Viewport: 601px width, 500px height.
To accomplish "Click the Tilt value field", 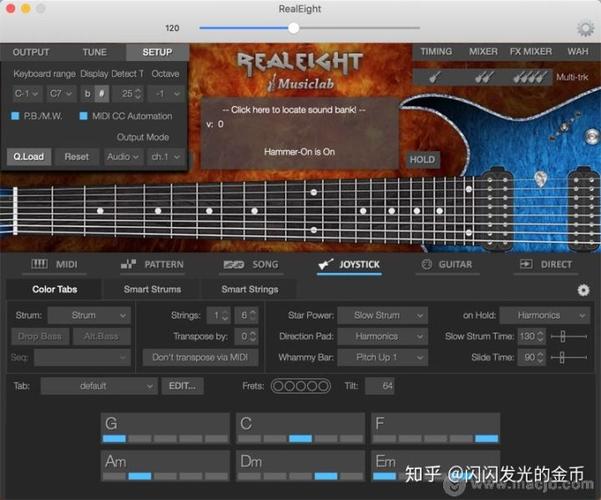I will pos(379,386).
